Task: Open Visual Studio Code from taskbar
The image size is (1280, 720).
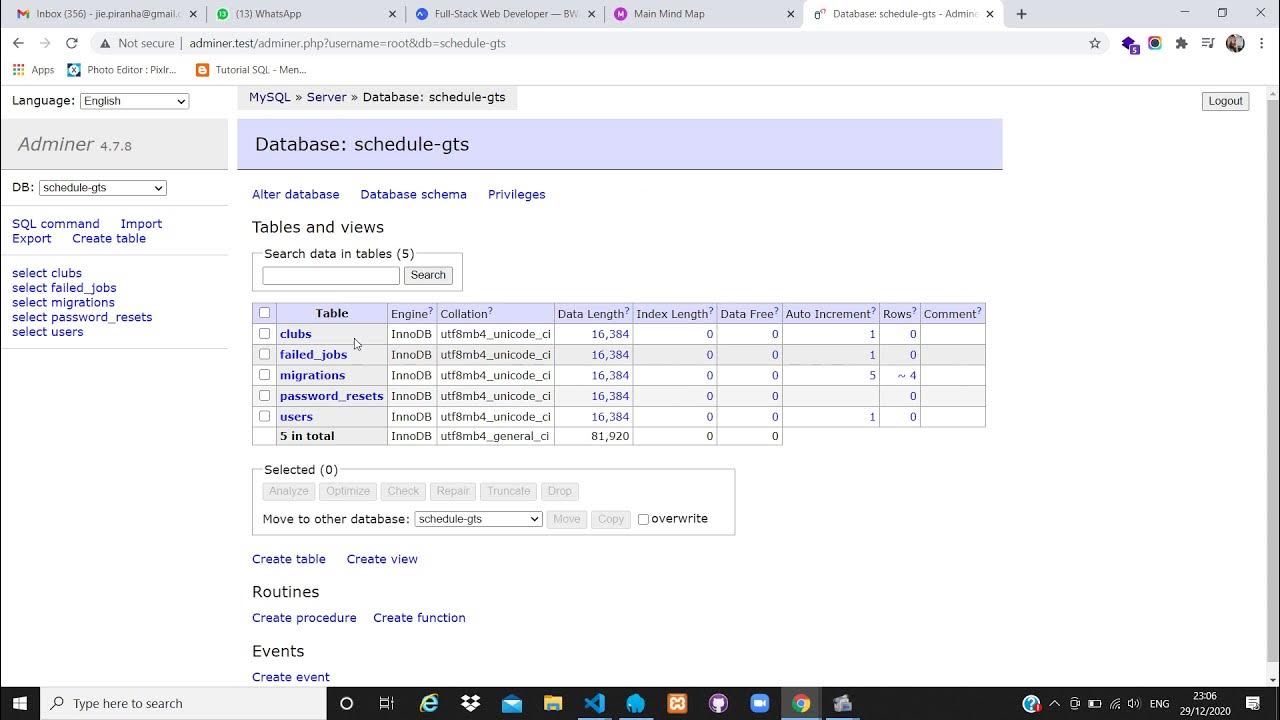Action: click(x=594, y=703)
